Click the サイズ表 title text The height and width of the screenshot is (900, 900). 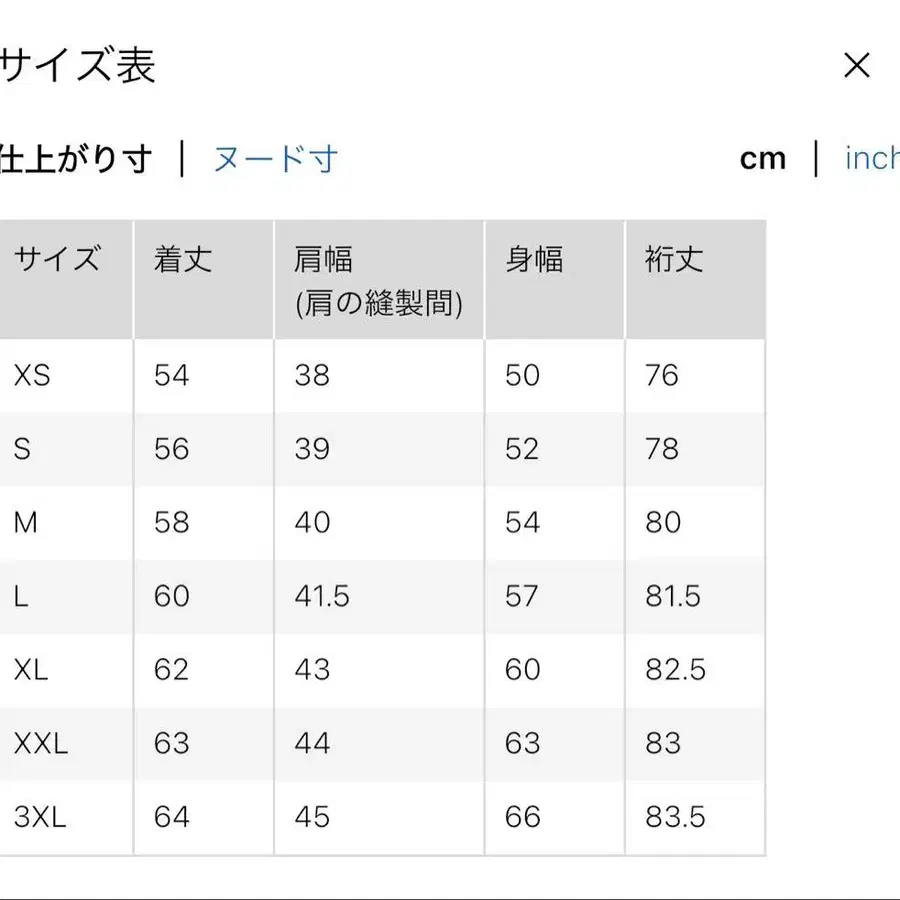coord(80,65)
